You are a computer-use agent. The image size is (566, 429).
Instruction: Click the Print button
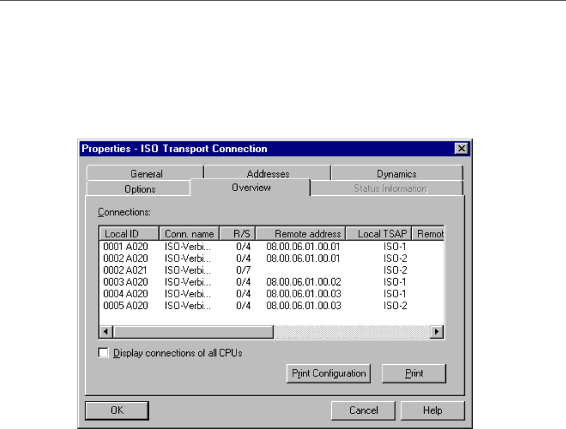click(x=414, y=373)
